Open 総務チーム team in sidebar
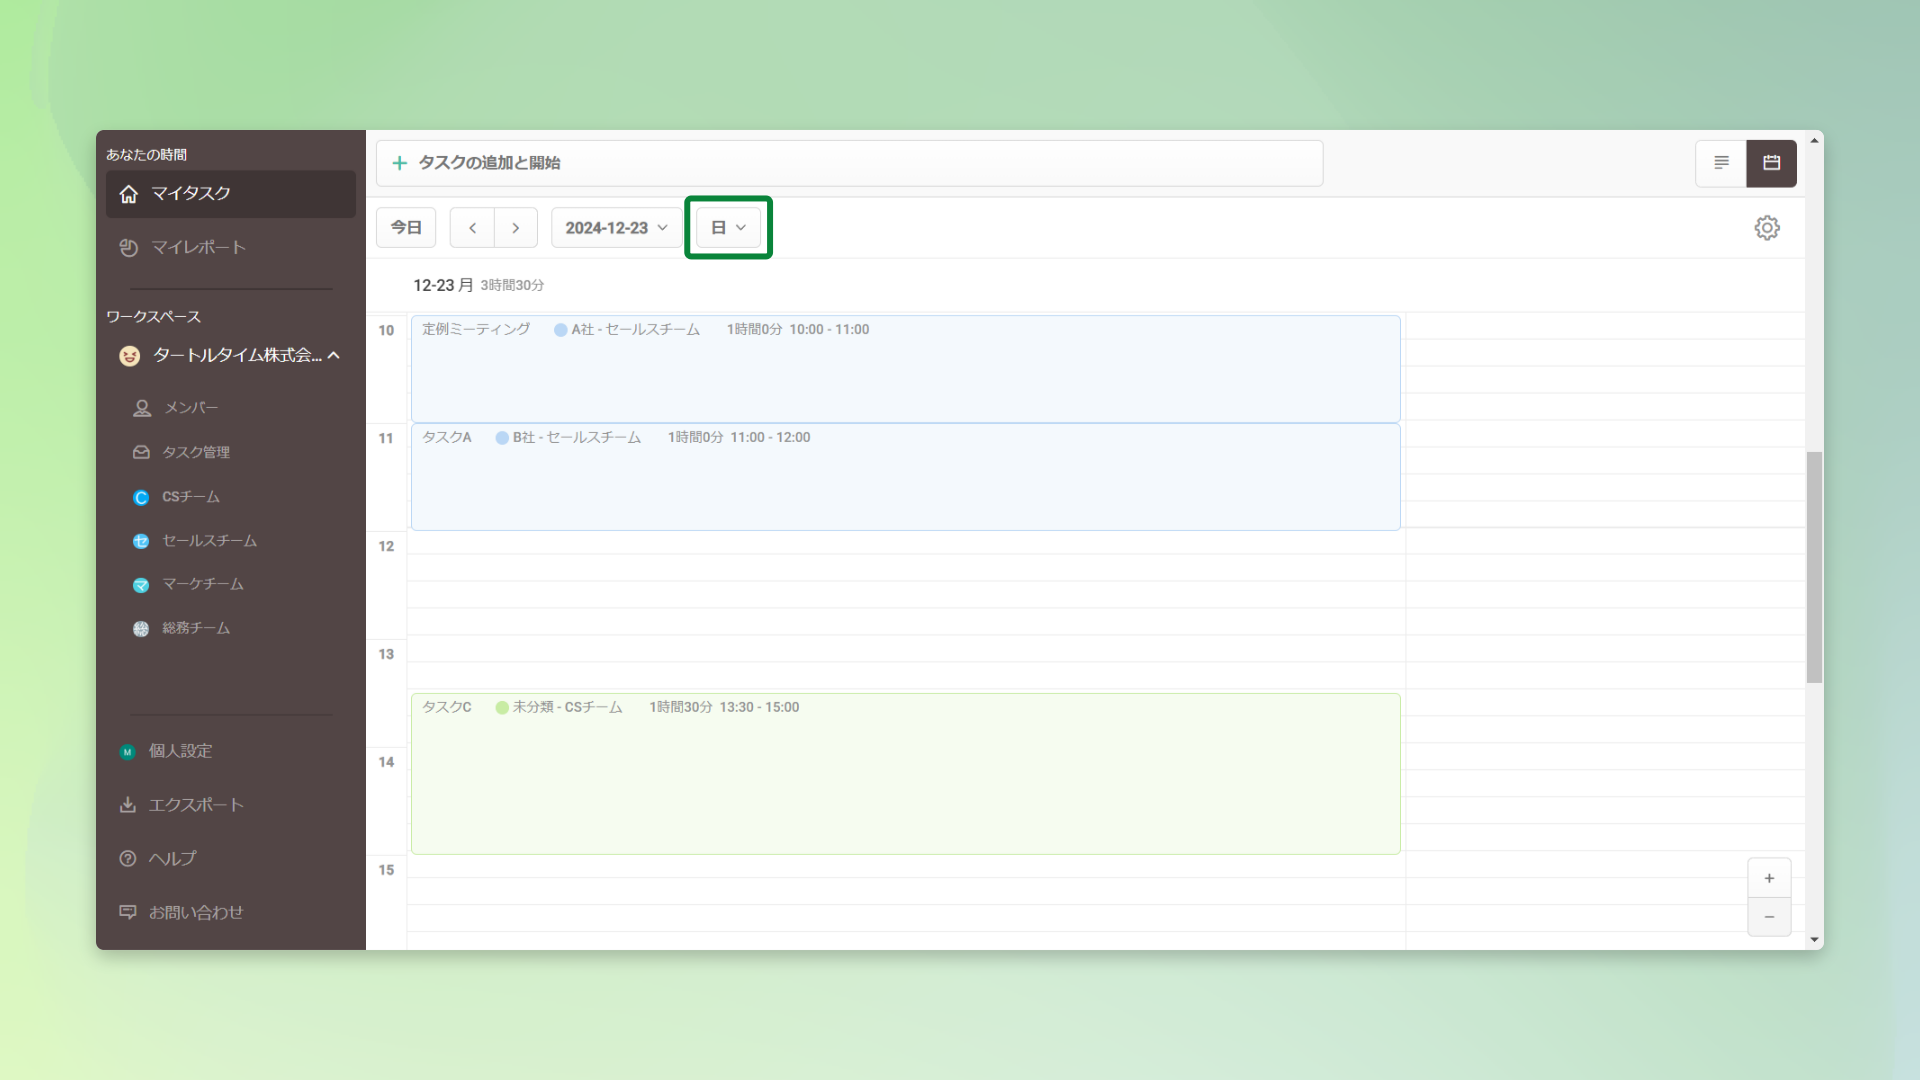 click(195, 628)
